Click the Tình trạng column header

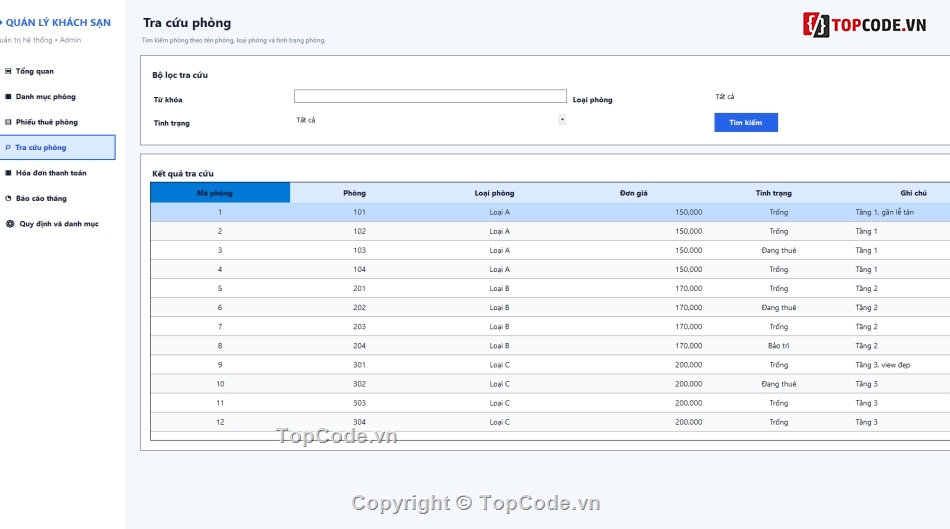(x=774, y=193)
